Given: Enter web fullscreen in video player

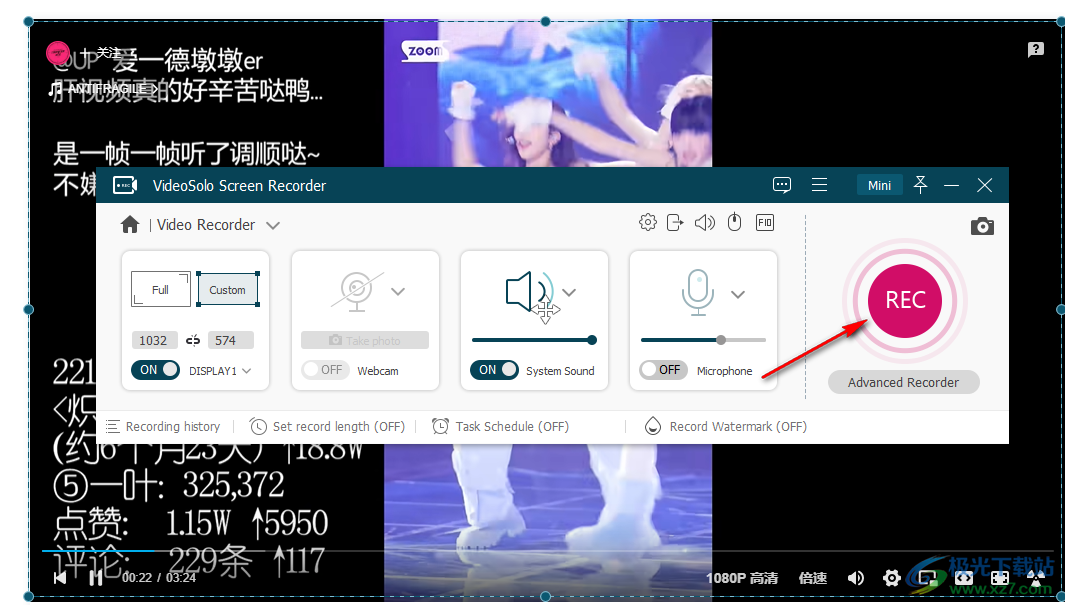Looking at the screenshot, I should pos(1000,578).
